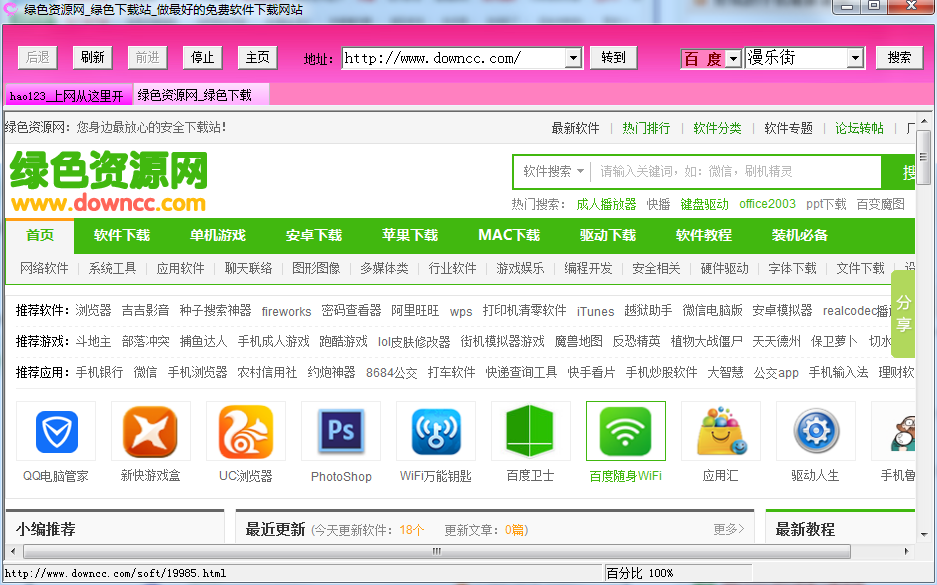Expand the 软件搜索 category dropdown
The width and height of the screenshot is (937, 585).
pos(554,172)
